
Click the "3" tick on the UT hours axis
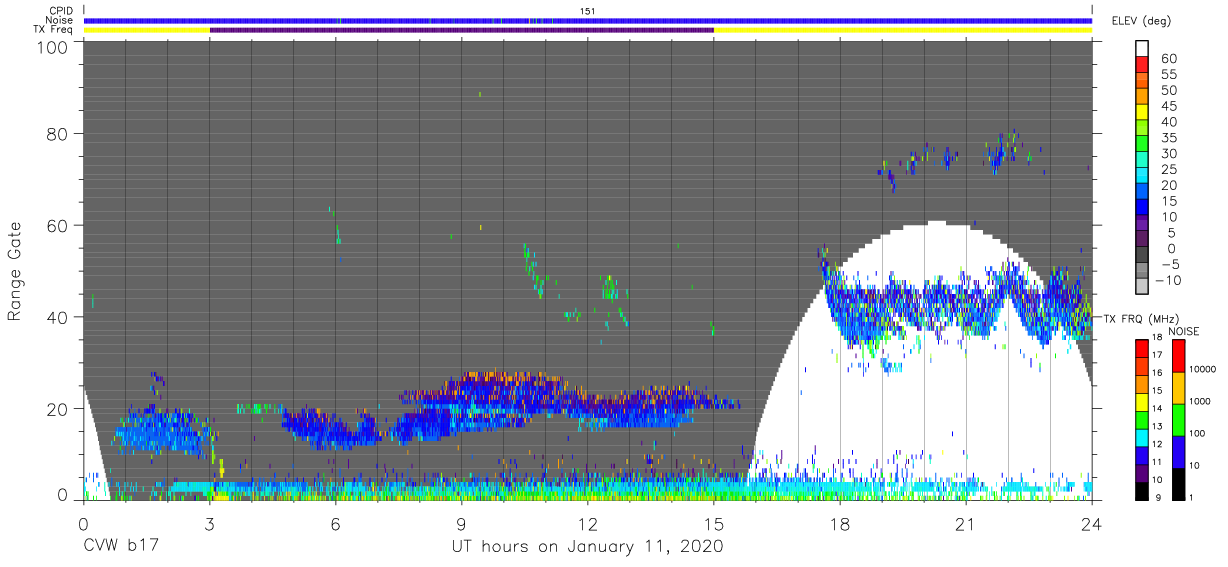[210, 524]
